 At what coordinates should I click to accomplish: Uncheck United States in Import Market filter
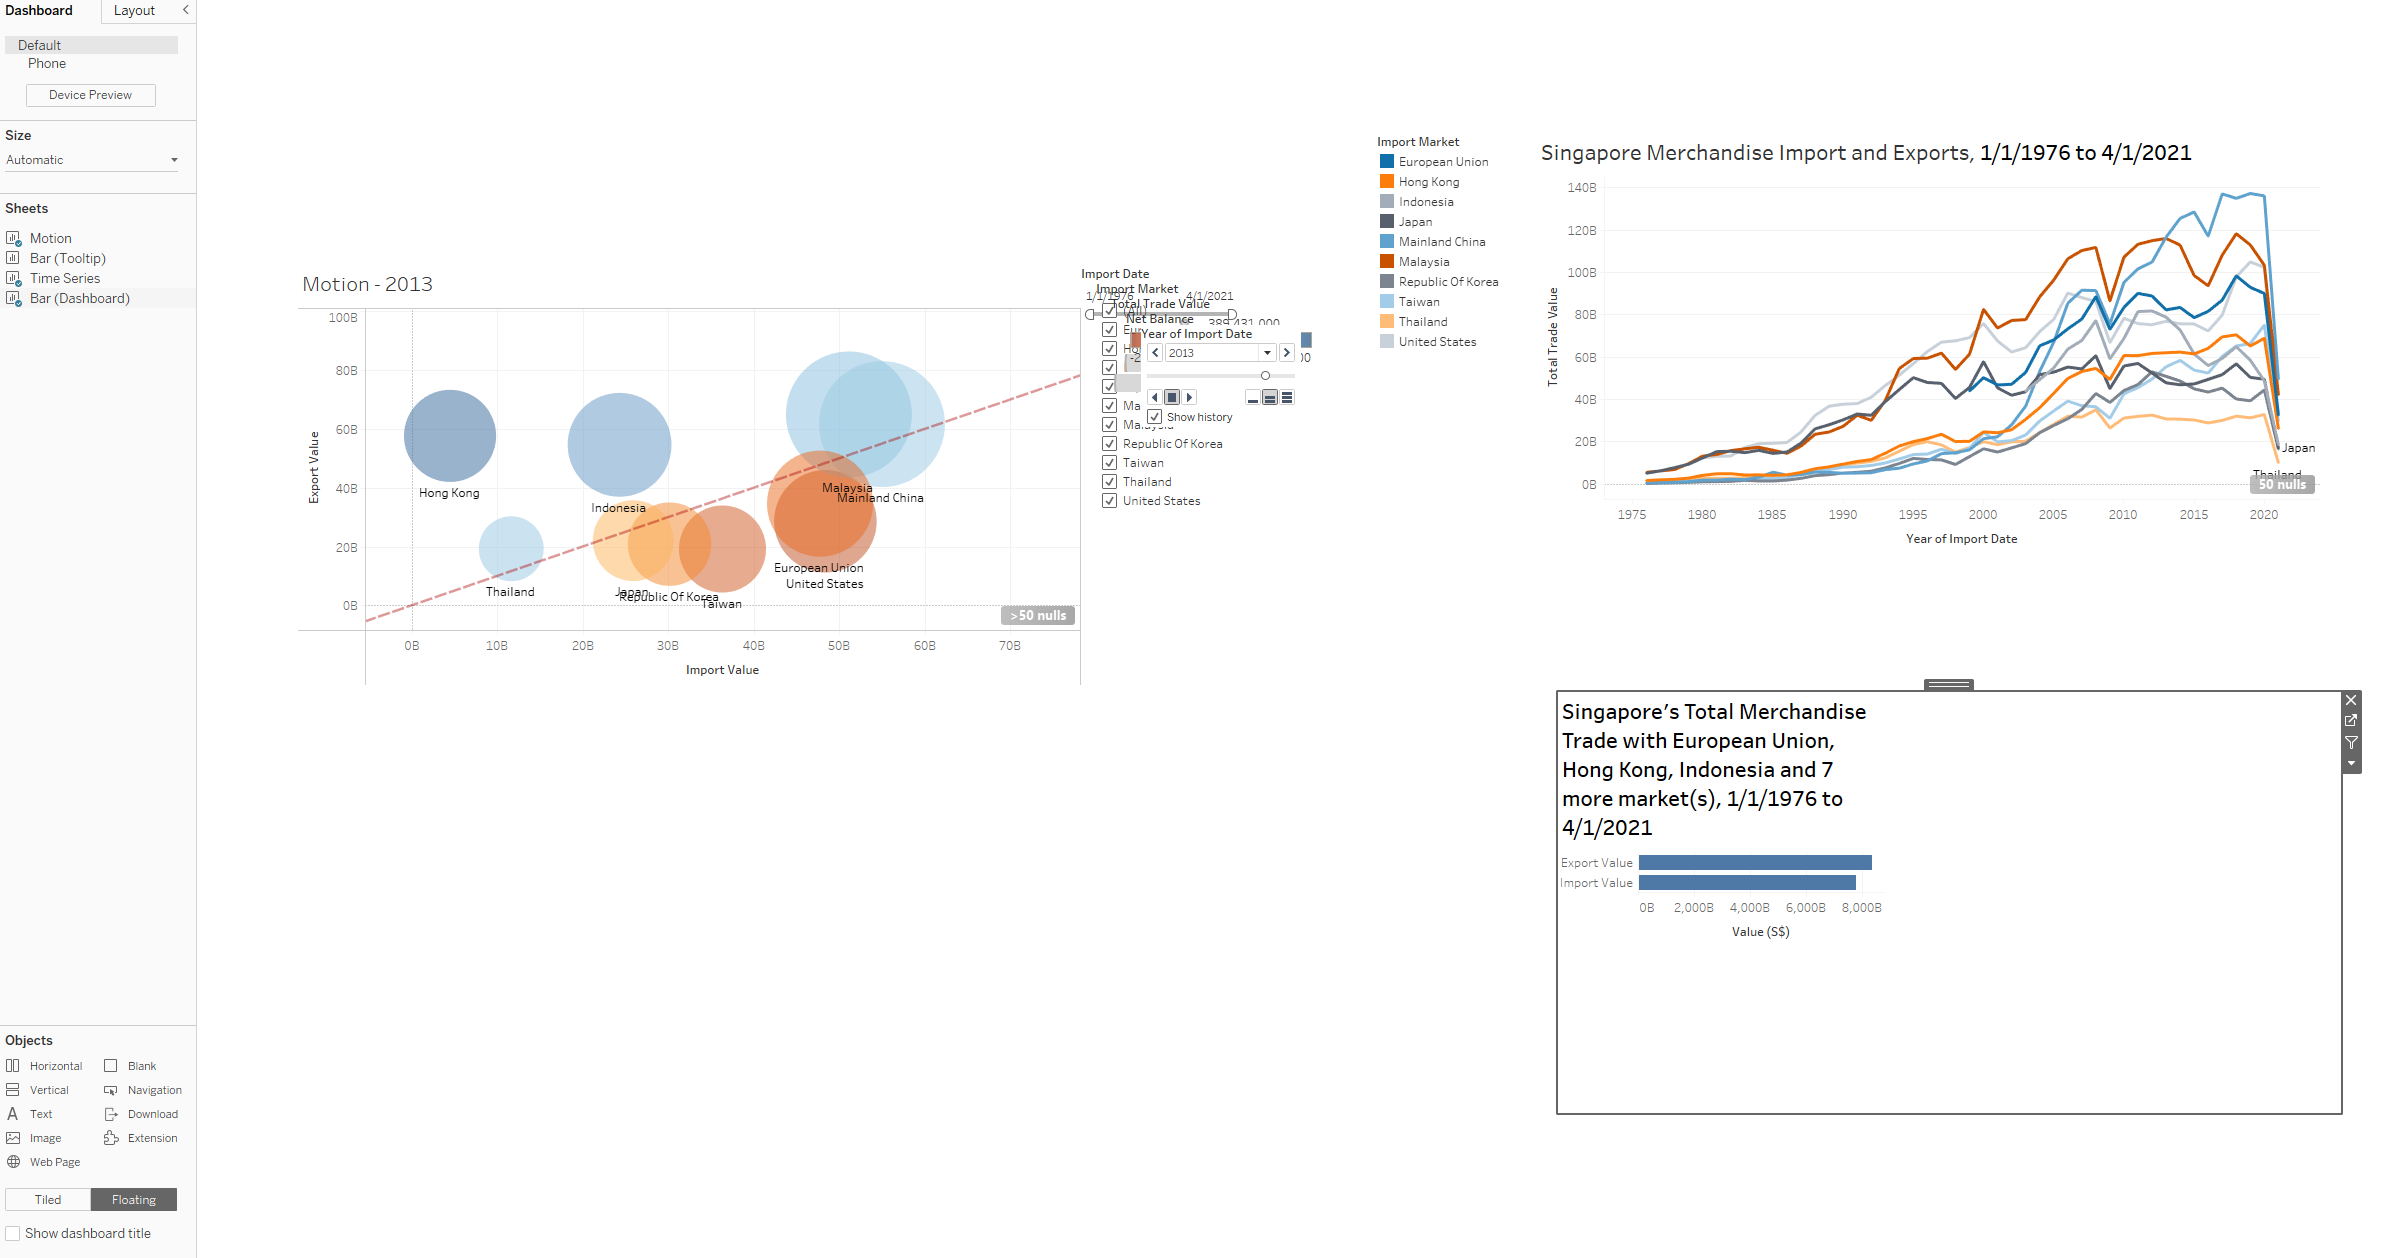point(1109,501)
